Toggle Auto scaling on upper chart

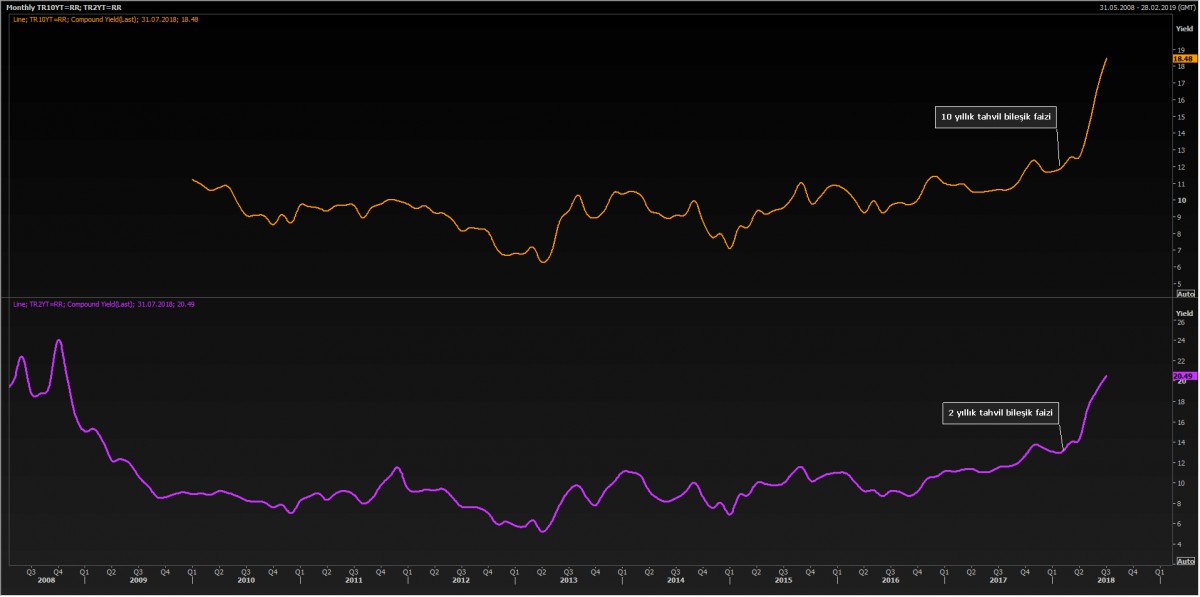click(1185, 294)
